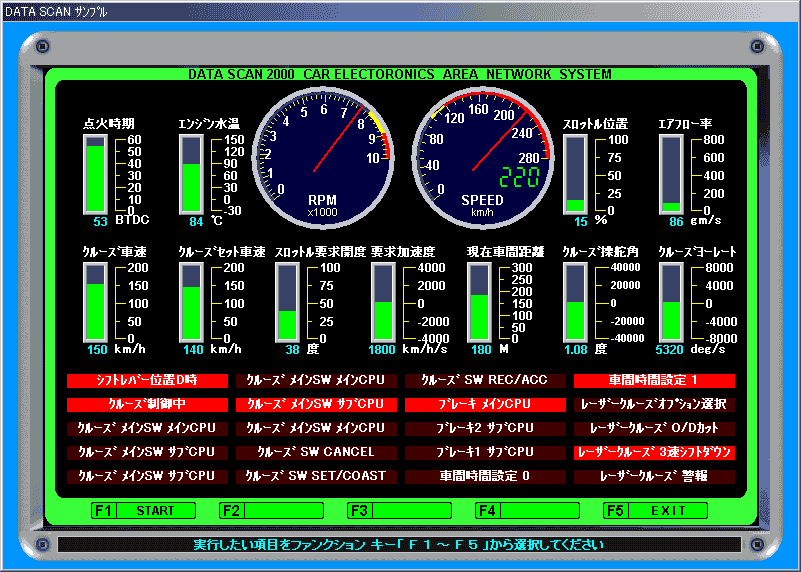Click the 1.08 度 steering angle value
The image size is (801, 572).
(x=576, y=350)
